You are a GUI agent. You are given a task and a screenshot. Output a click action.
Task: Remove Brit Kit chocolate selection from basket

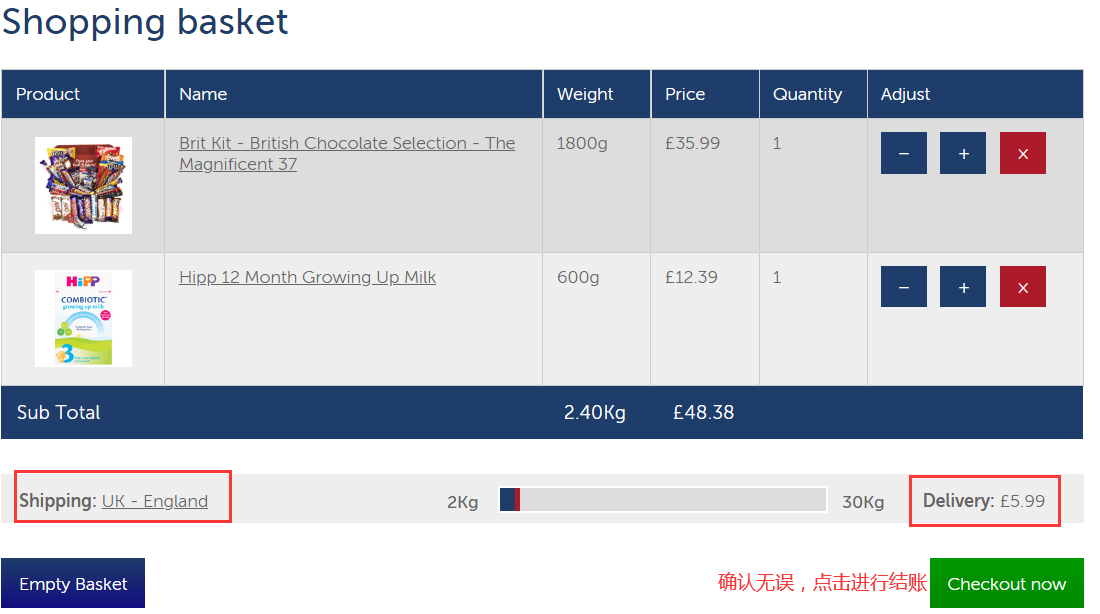[x=1022, y=154]
